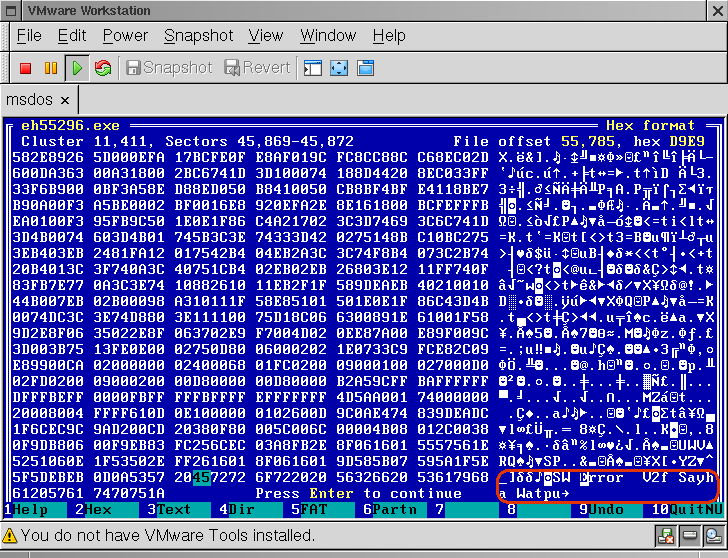728x558 pixels.
Task: Open the Power menu
Action: pos(125,36)
